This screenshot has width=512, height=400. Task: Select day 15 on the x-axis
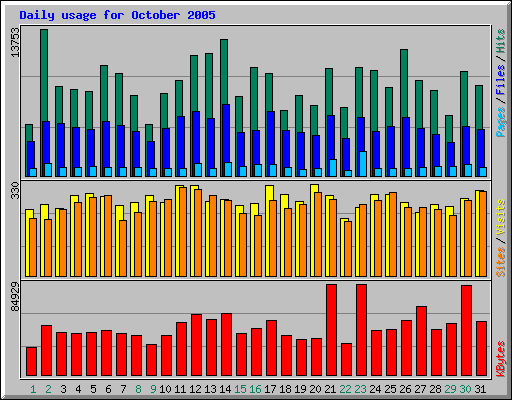(240, 389)
